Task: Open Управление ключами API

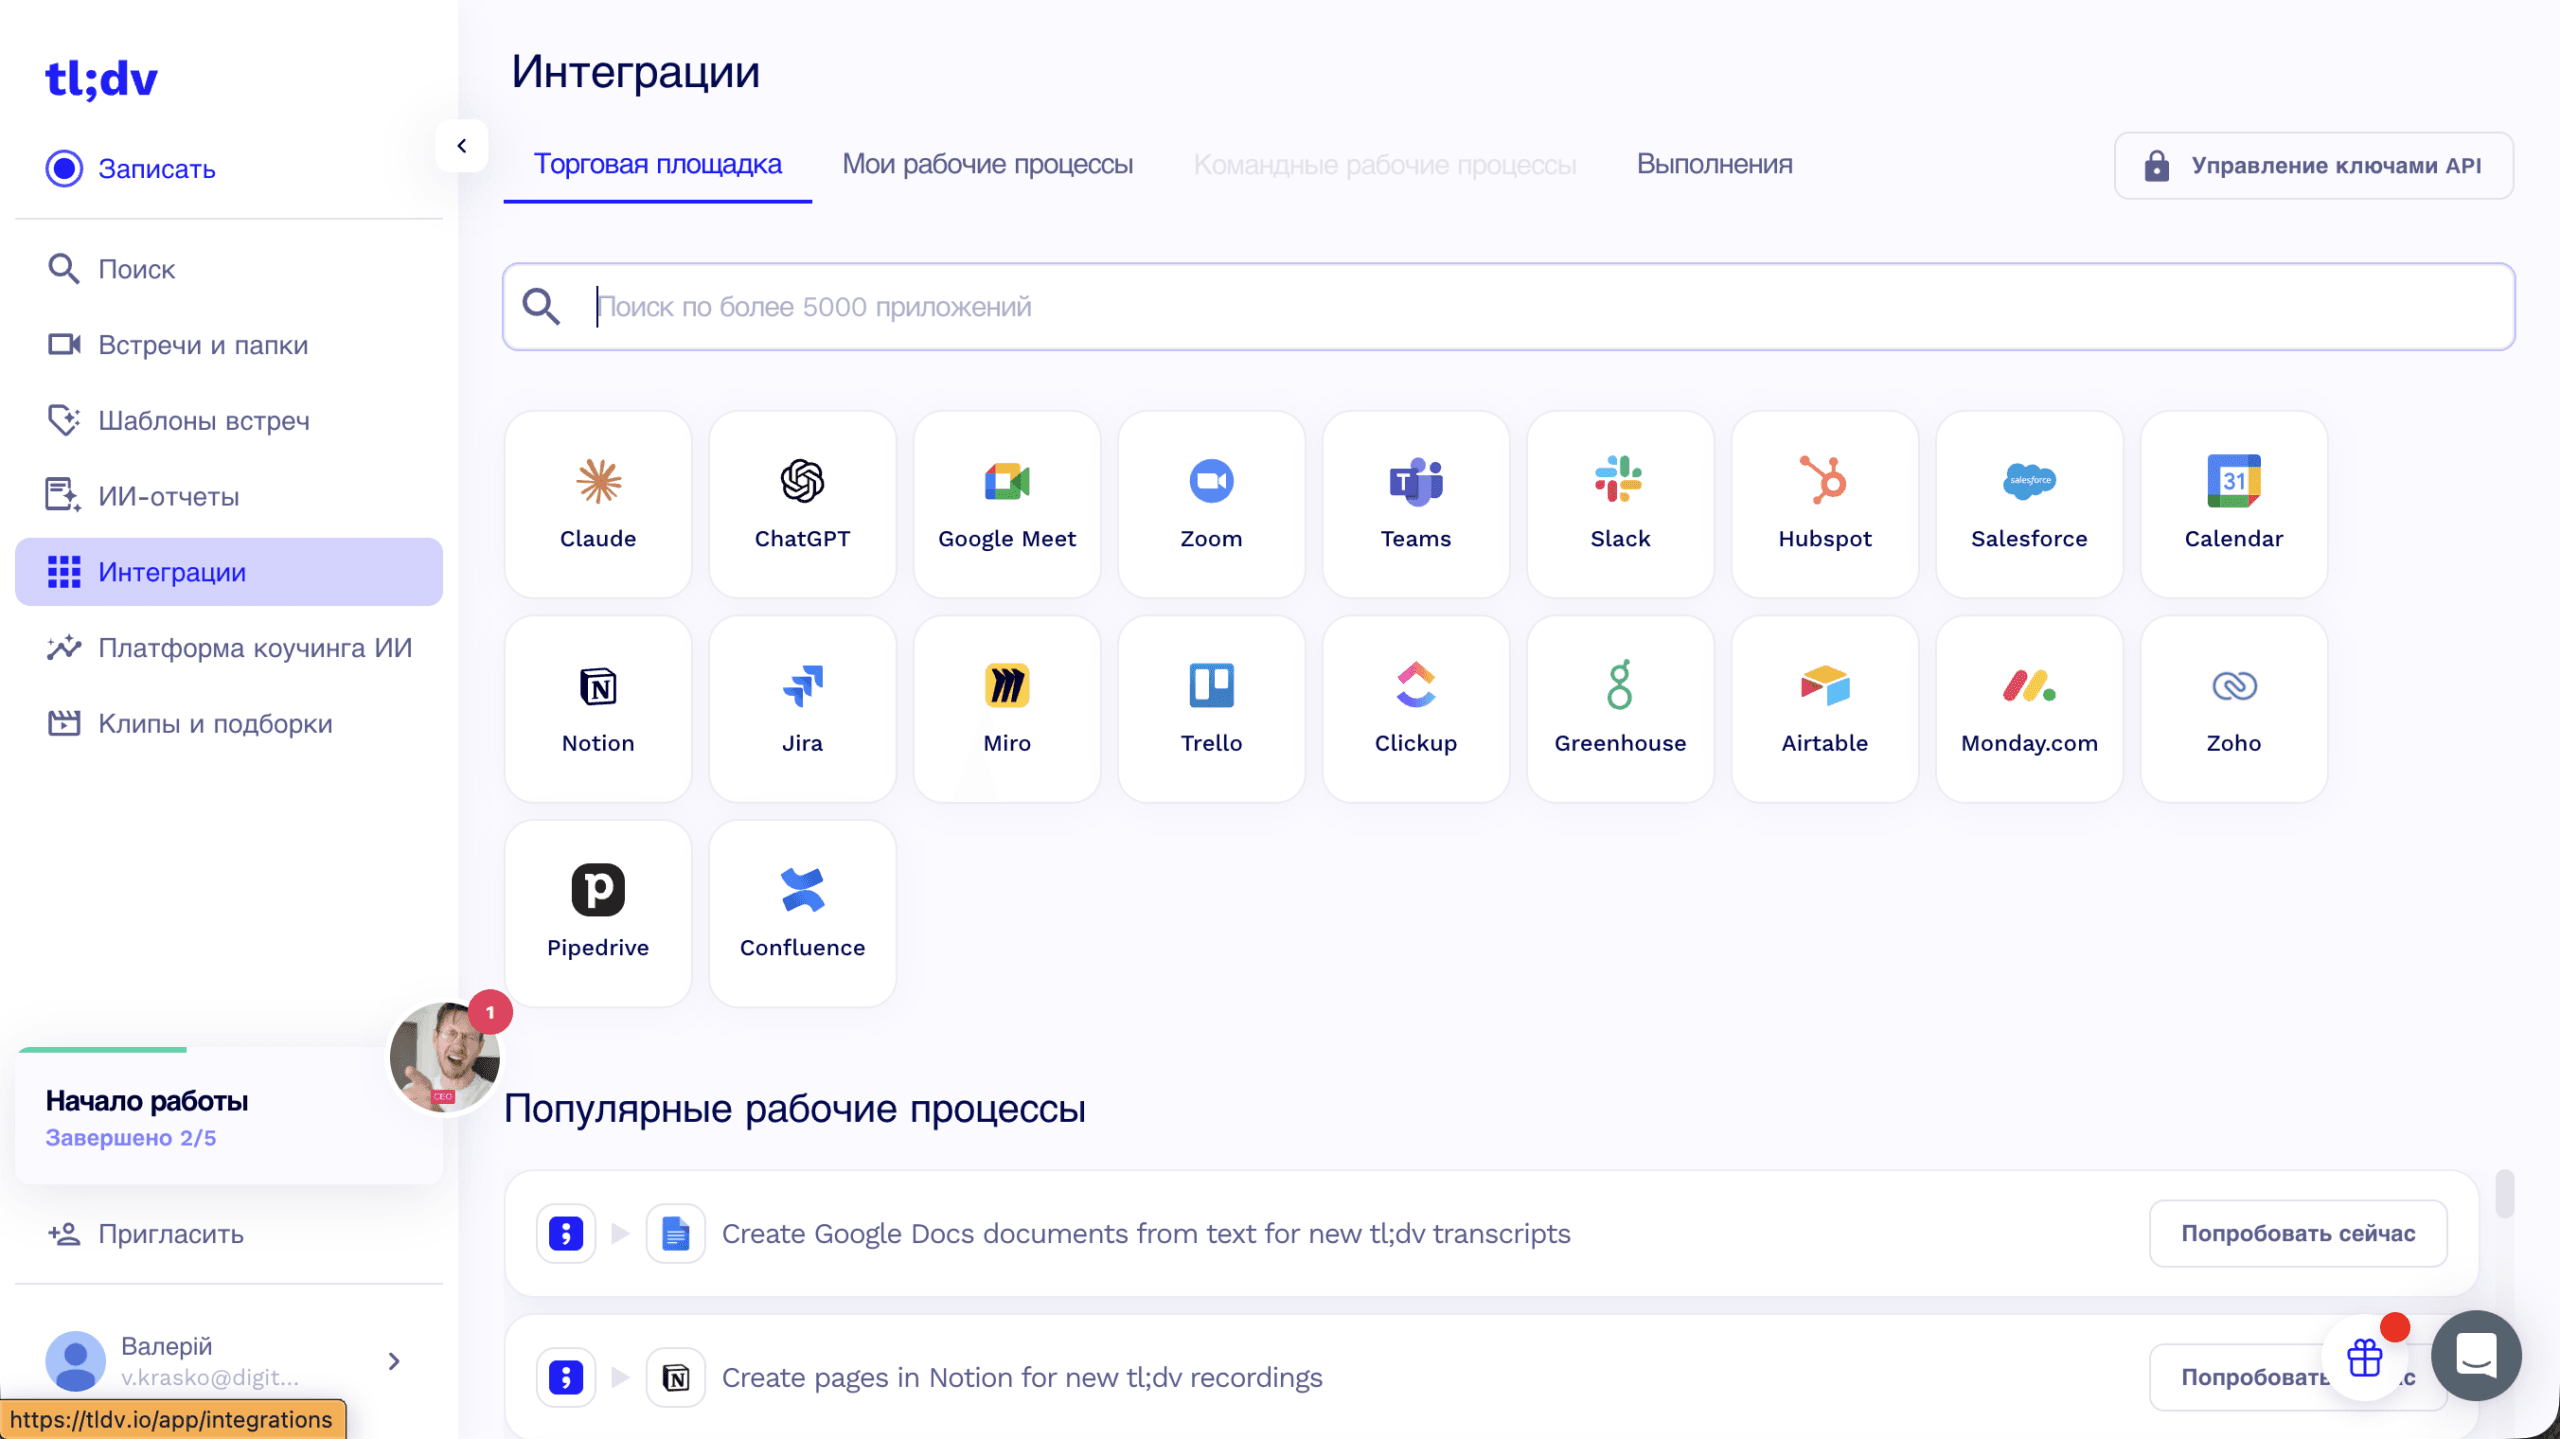Action: tap(2314, 166)
